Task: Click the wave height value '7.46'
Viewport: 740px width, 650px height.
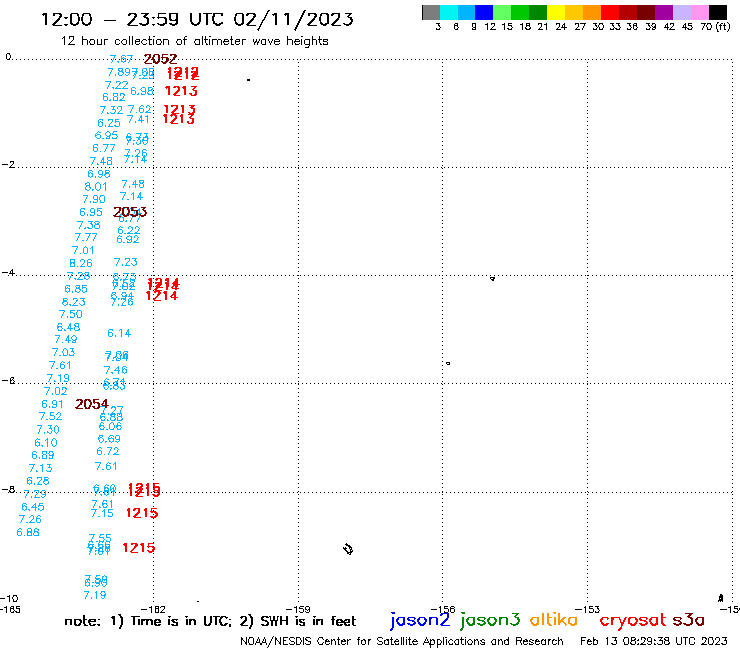Action: [116, 370]
